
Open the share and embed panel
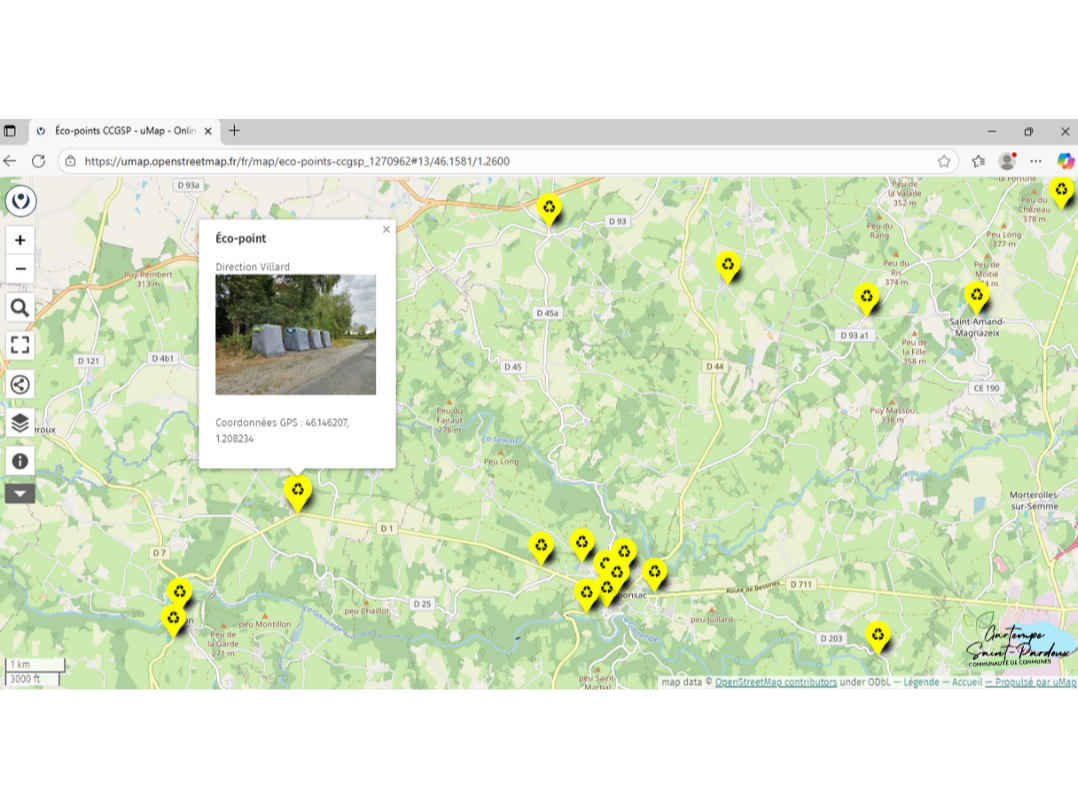click(20, 385)
